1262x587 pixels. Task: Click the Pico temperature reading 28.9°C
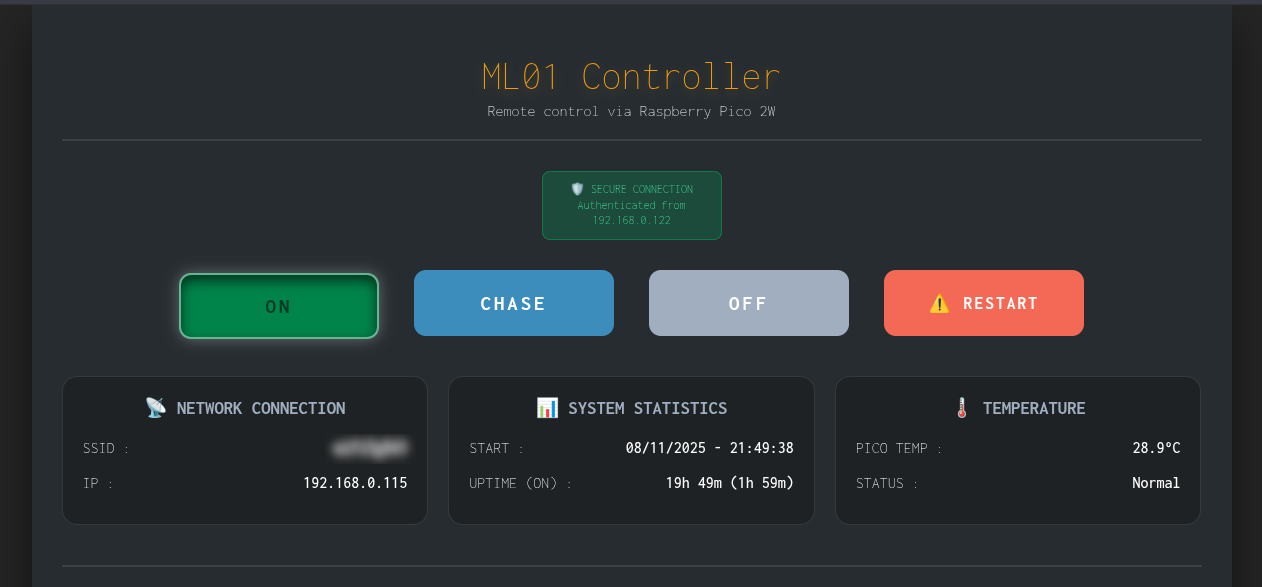pyautogui.click(x=1156, y=448)
